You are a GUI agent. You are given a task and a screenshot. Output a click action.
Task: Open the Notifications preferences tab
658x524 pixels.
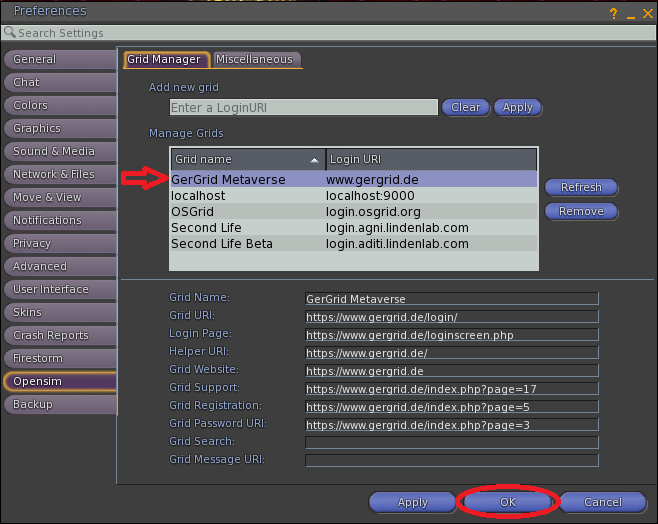tap(60, 220)
